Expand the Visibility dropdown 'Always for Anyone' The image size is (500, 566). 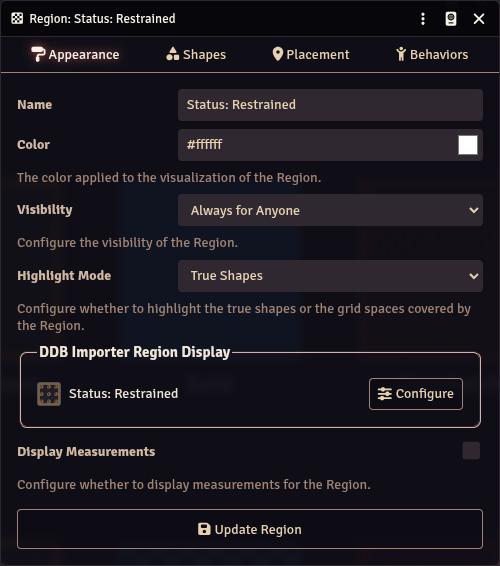330,210
